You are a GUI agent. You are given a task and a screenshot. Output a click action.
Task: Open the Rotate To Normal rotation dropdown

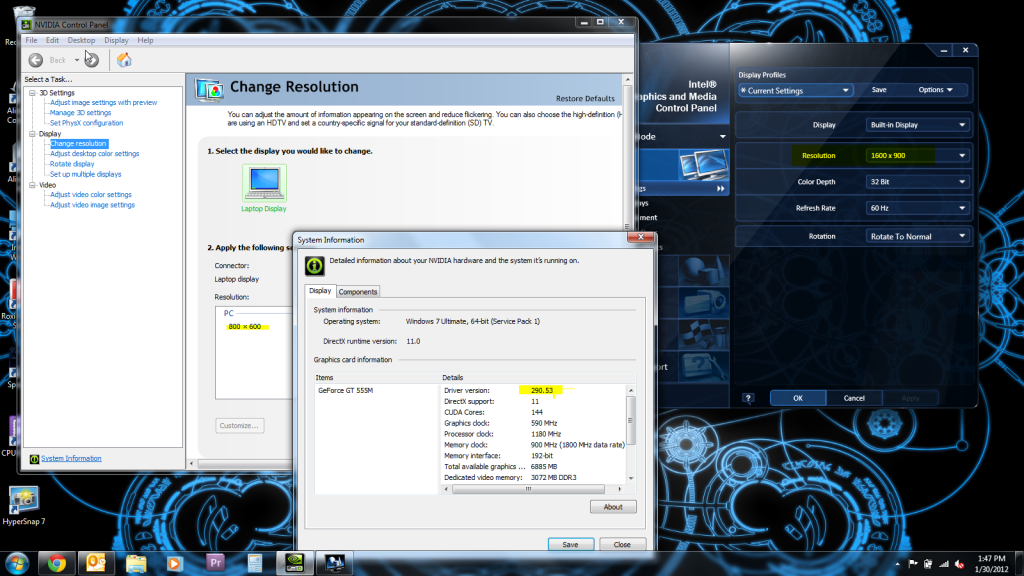917,236
